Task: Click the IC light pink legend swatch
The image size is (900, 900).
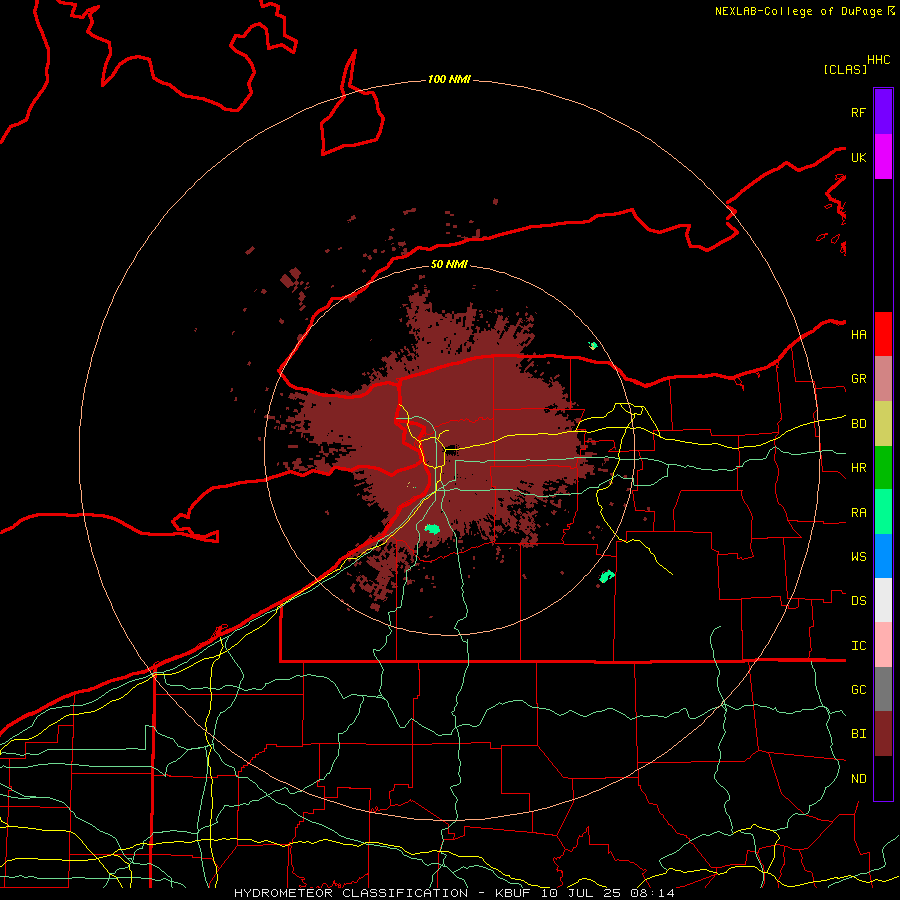Action: point(883,645)
